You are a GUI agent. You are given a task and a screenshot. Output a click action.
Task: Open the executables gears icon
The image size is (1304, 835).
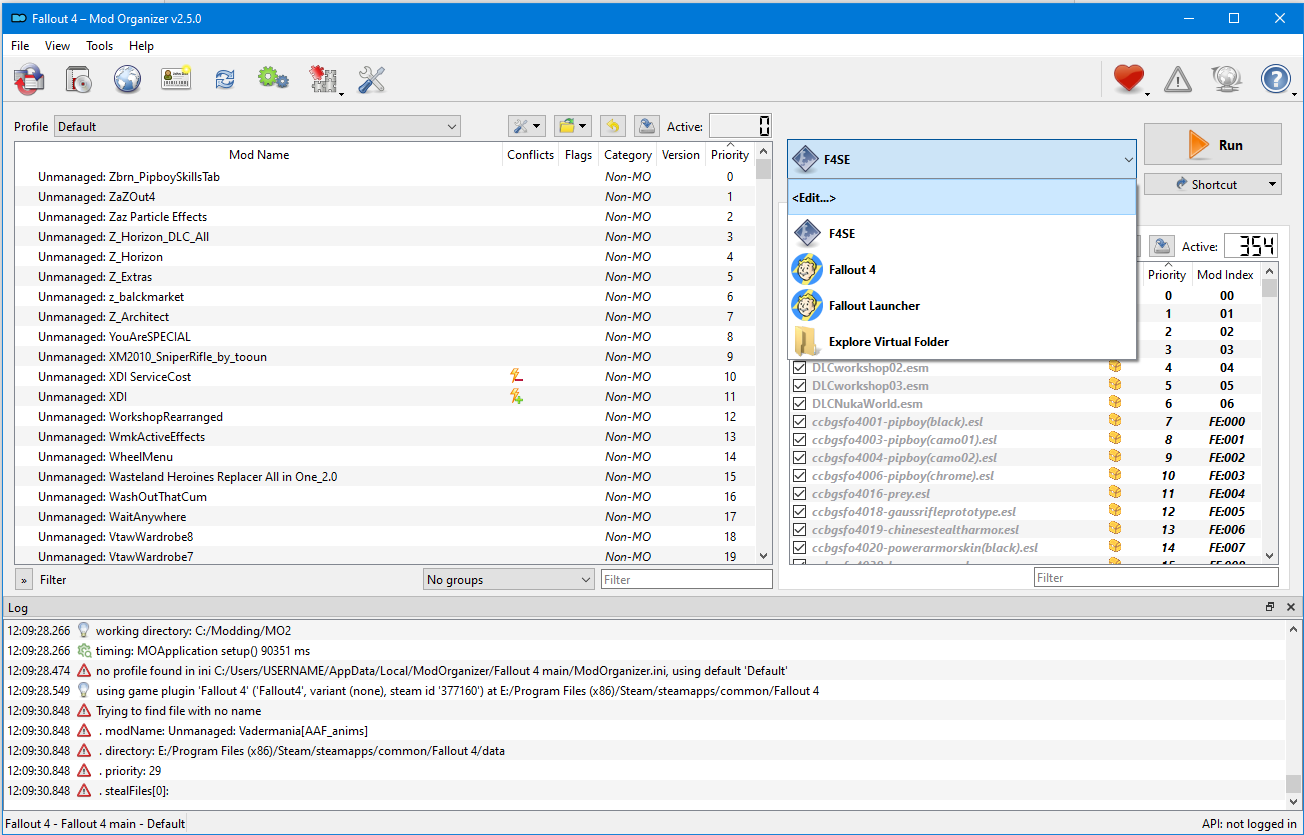[x=273, y=80]
